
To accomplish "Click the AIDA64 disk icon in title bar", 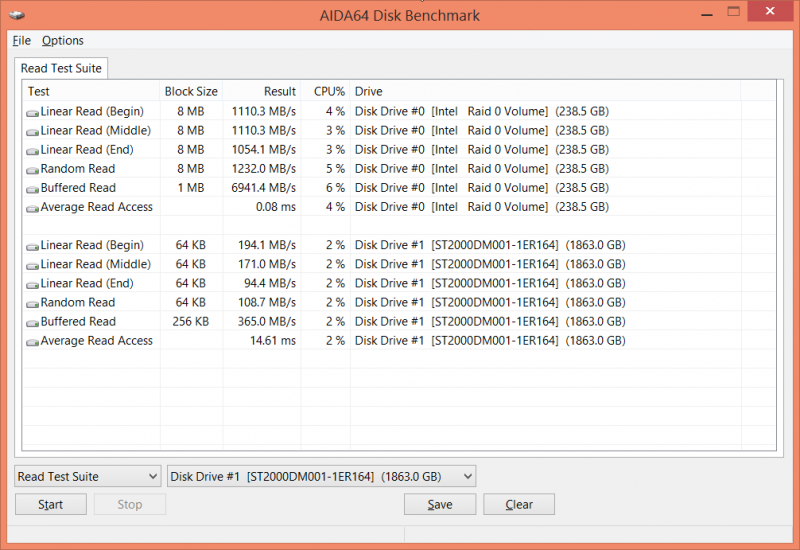I will tap(16, 15).
